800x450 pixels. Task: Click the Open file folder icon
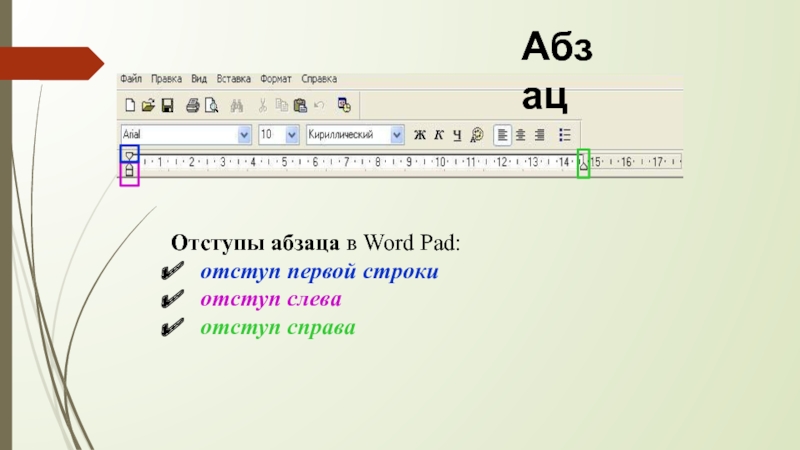(x=148, y=105)
